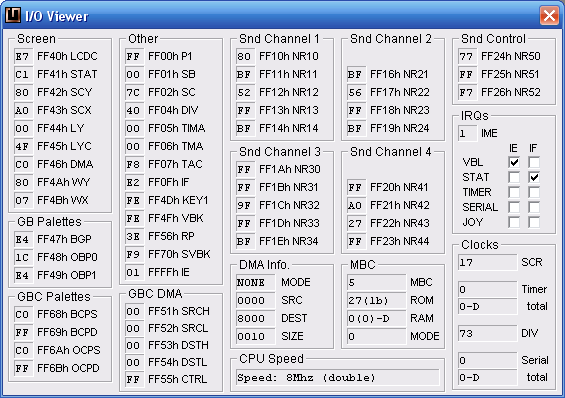The height and width of the screenshot is (398, 565).
Task: Click the FF1Ah NR30 value field
Action: [245, 170]
